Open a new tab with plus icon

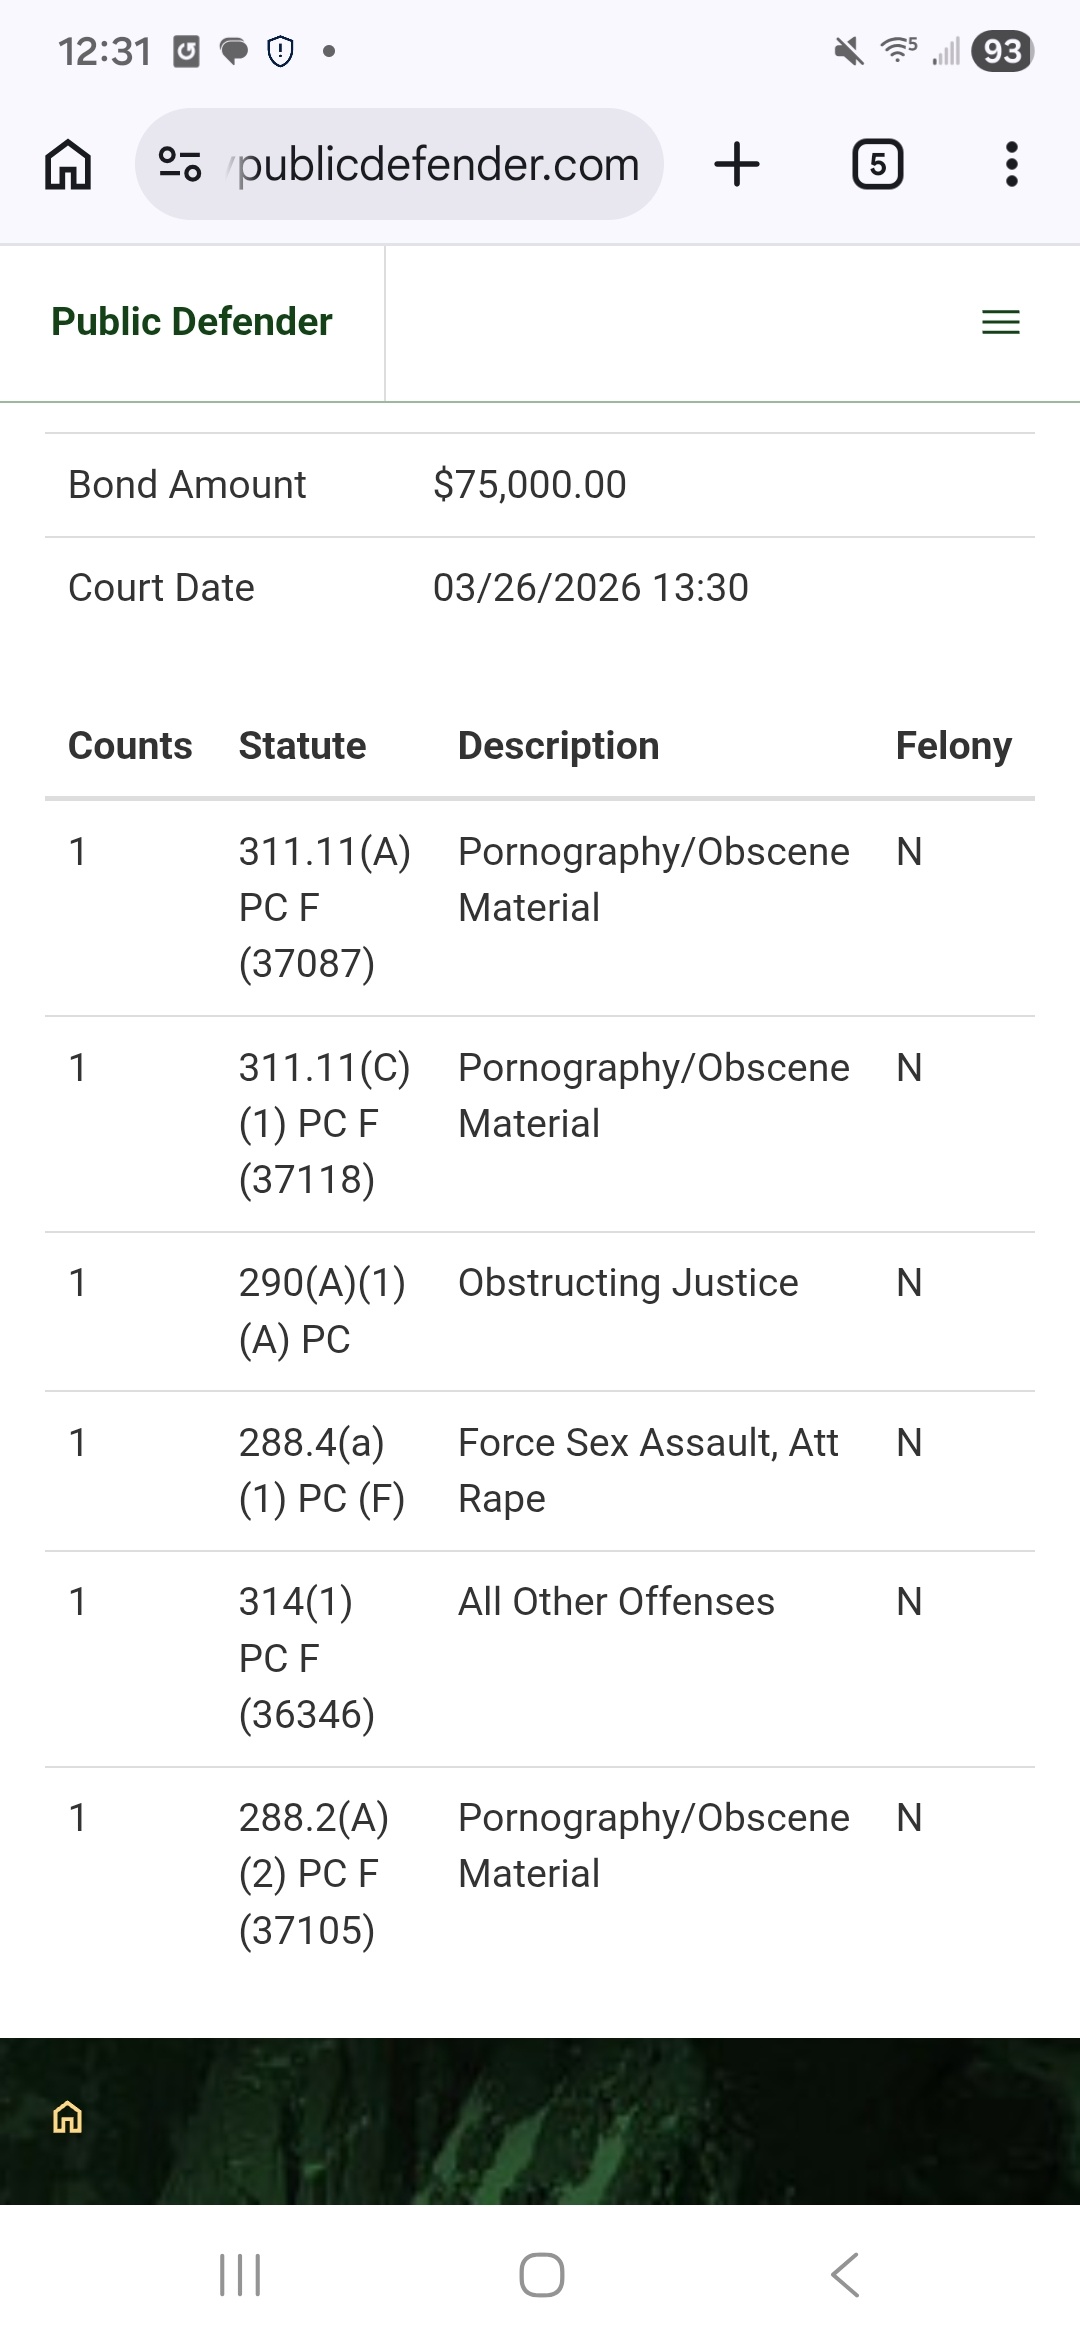(x=737, y=164)
